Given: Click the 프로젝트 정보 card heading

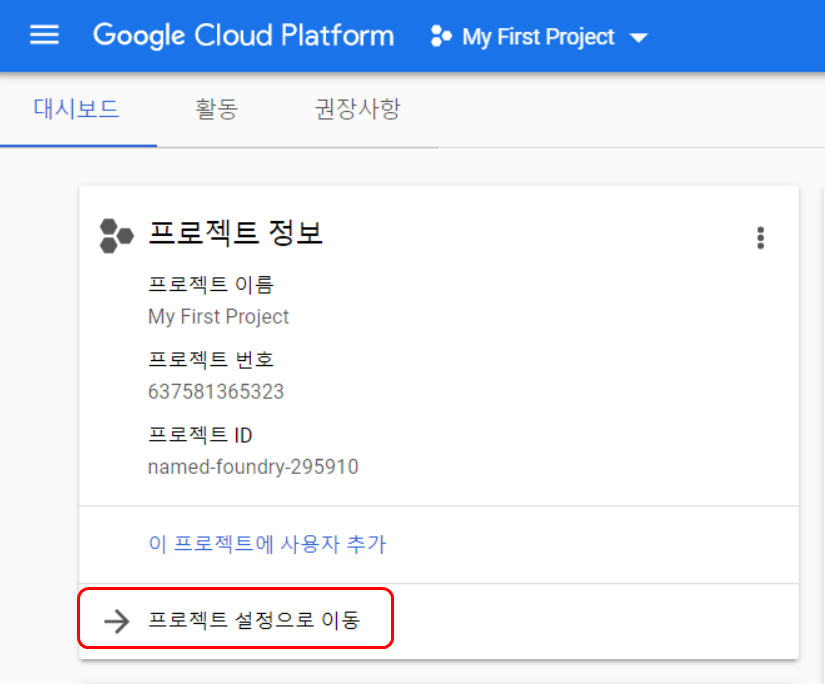Looking at the screenshot, I should (x=235, y=233).
